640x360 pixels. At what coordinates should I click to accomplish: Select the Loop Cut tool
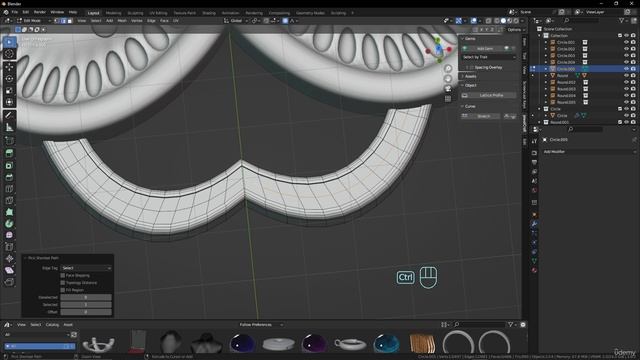[9, 189]
